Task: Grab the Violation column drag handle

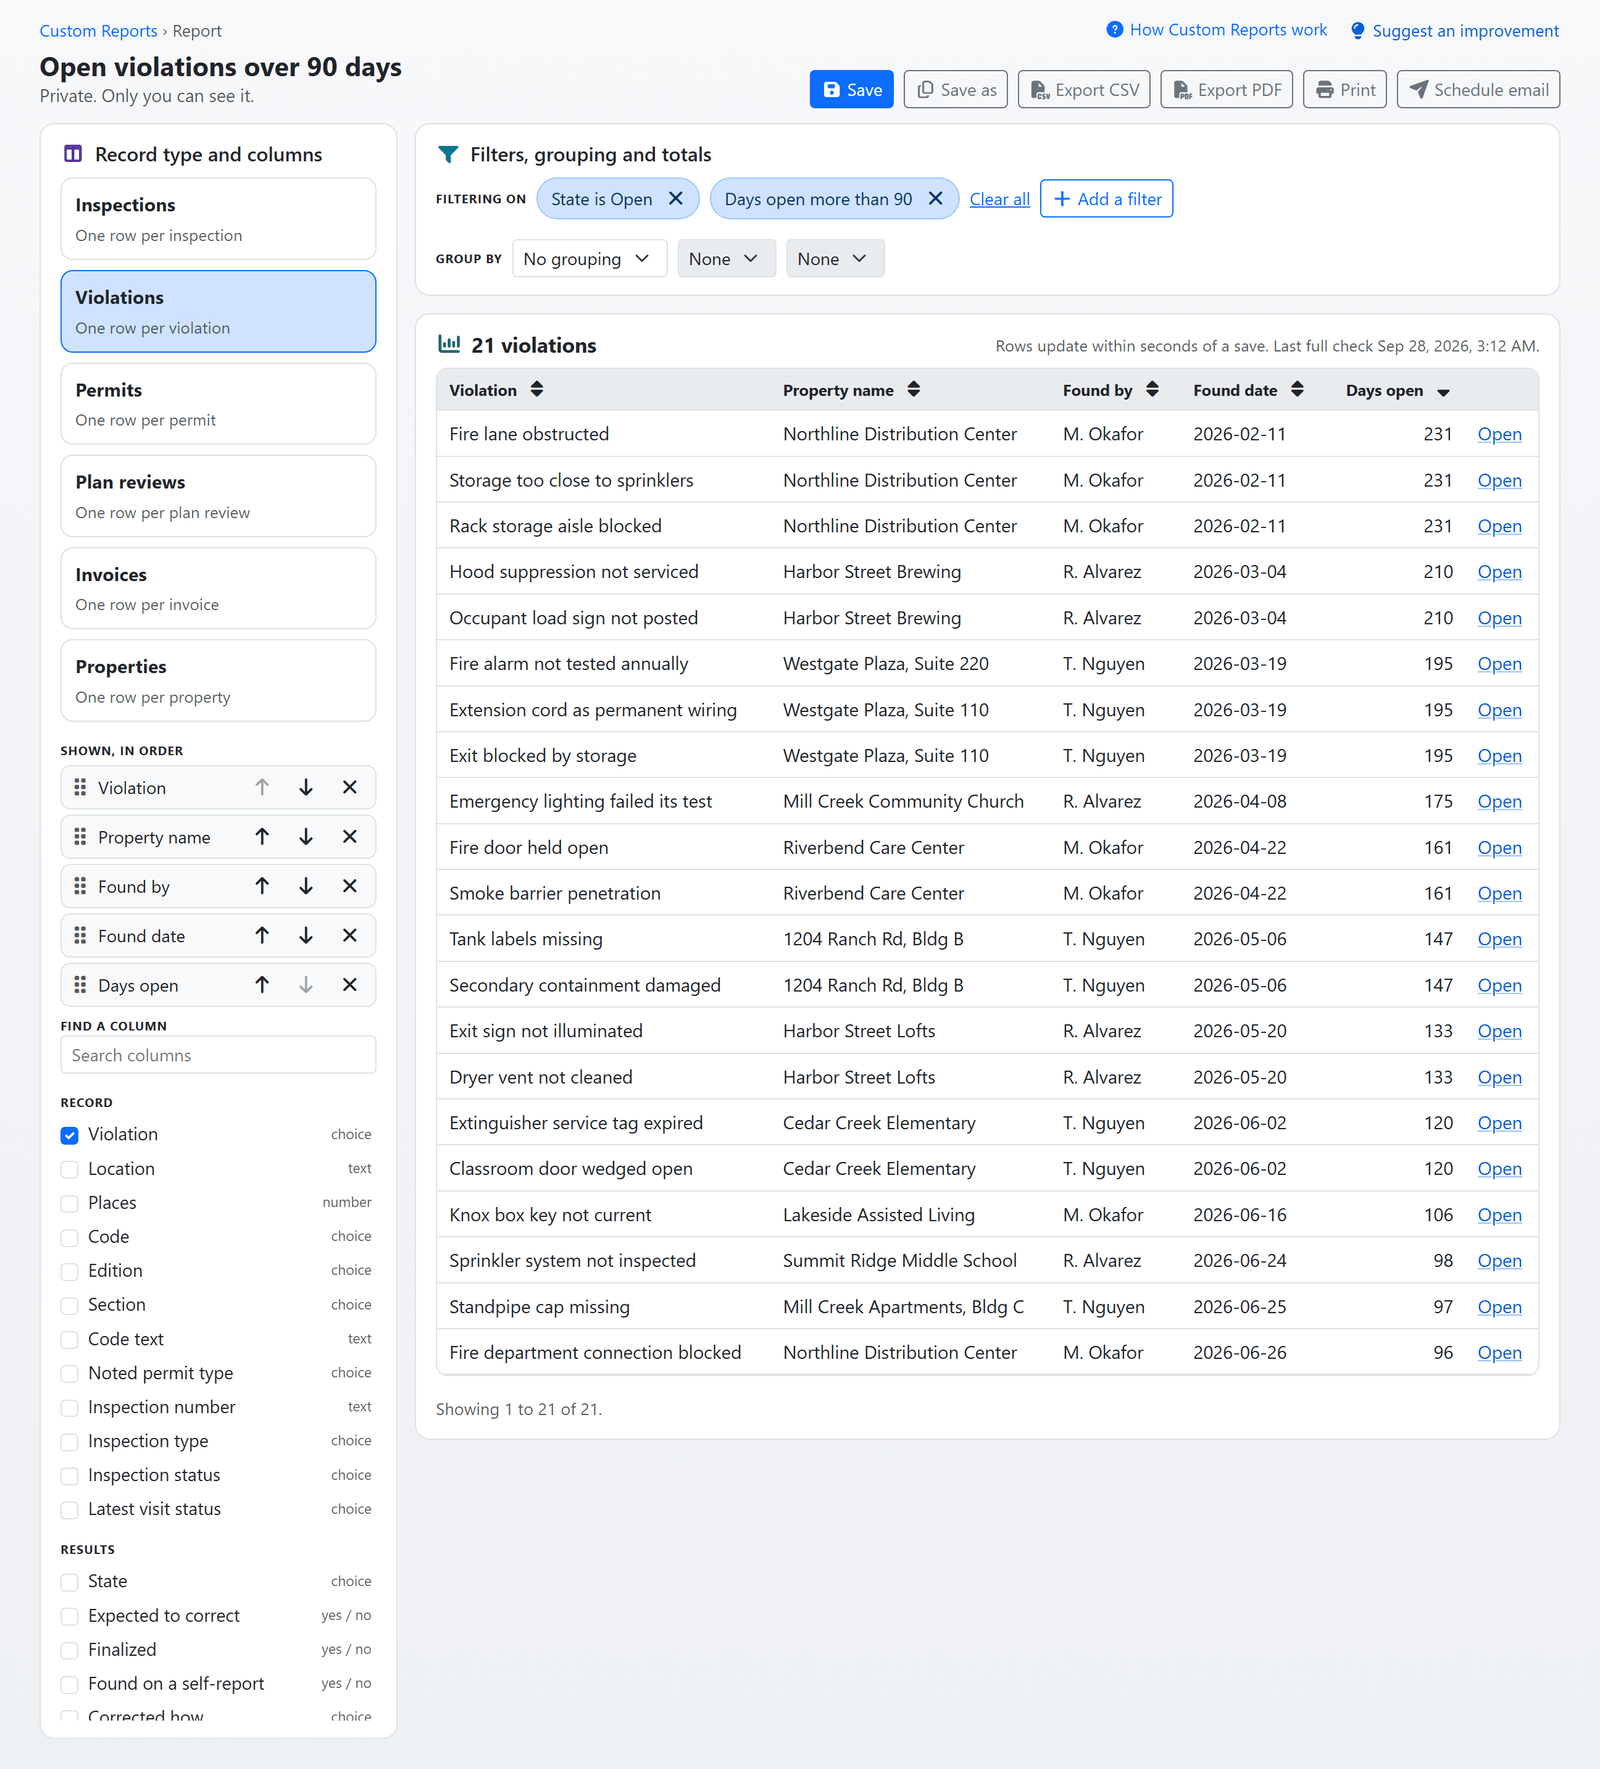Action: pyautogui.click(x=80, y=788)
